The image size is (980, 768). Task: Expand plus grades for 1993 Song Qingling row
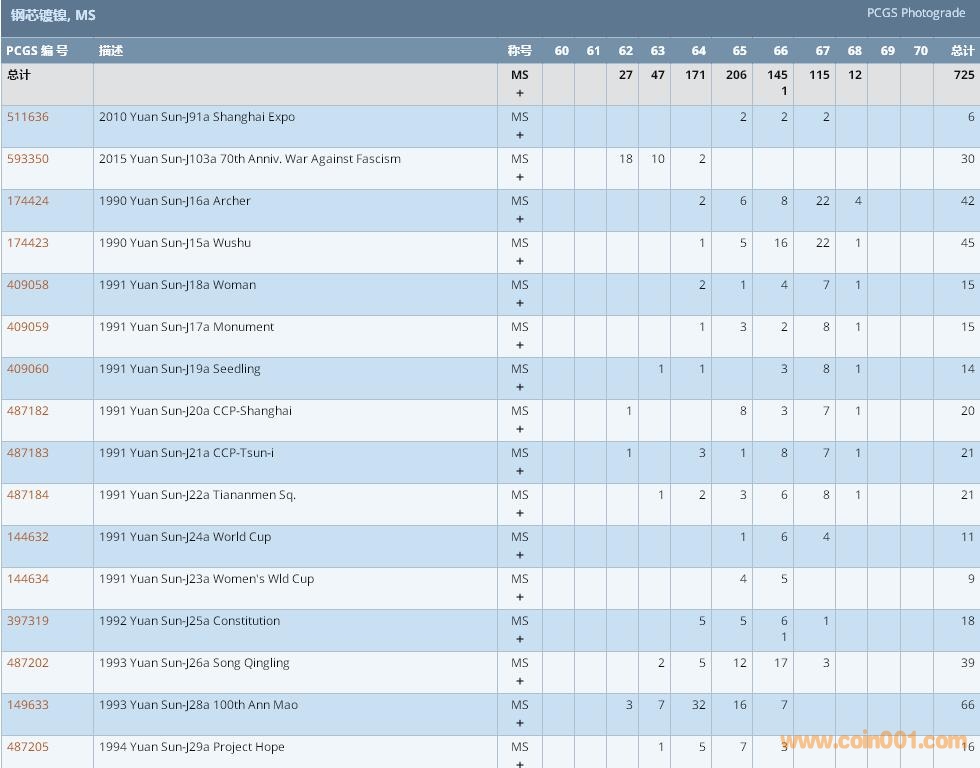520,681
